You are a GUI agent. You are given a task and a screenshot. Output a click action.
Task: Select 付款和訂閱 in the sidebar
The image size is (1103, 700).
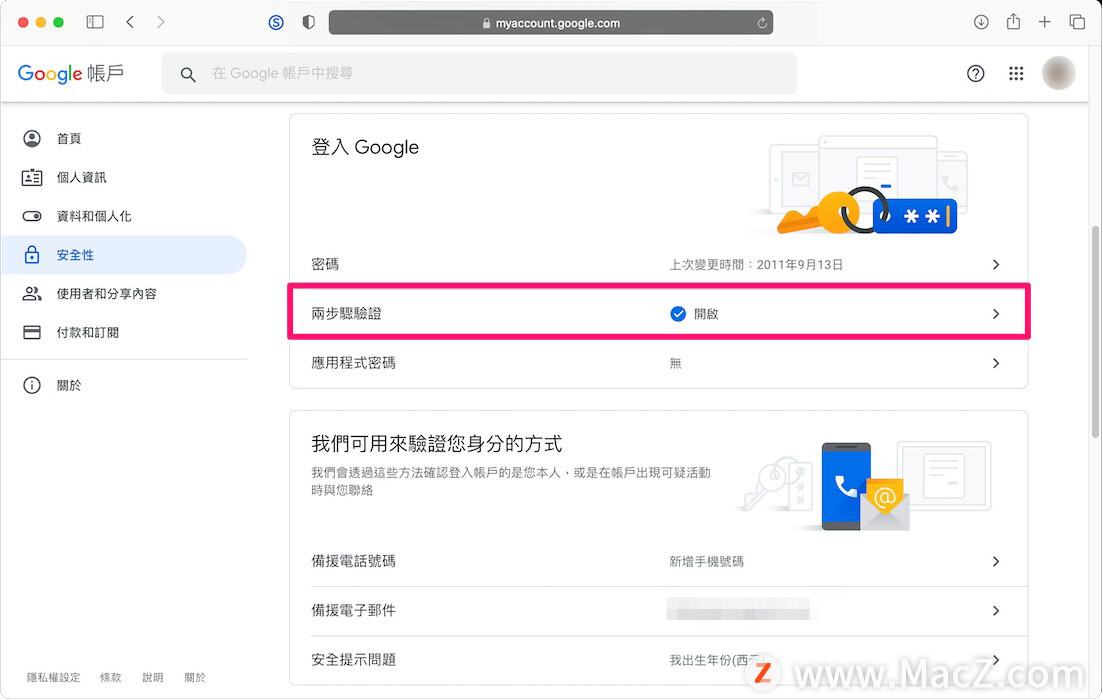124,332
